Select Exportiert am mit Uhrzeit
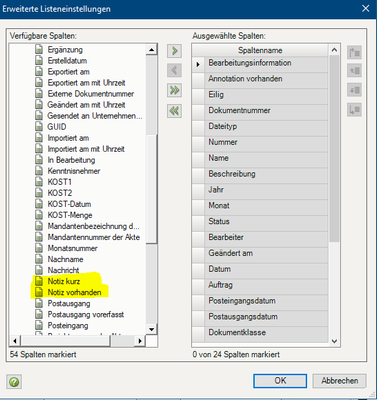The image size is (377, 400). (86, 83)
